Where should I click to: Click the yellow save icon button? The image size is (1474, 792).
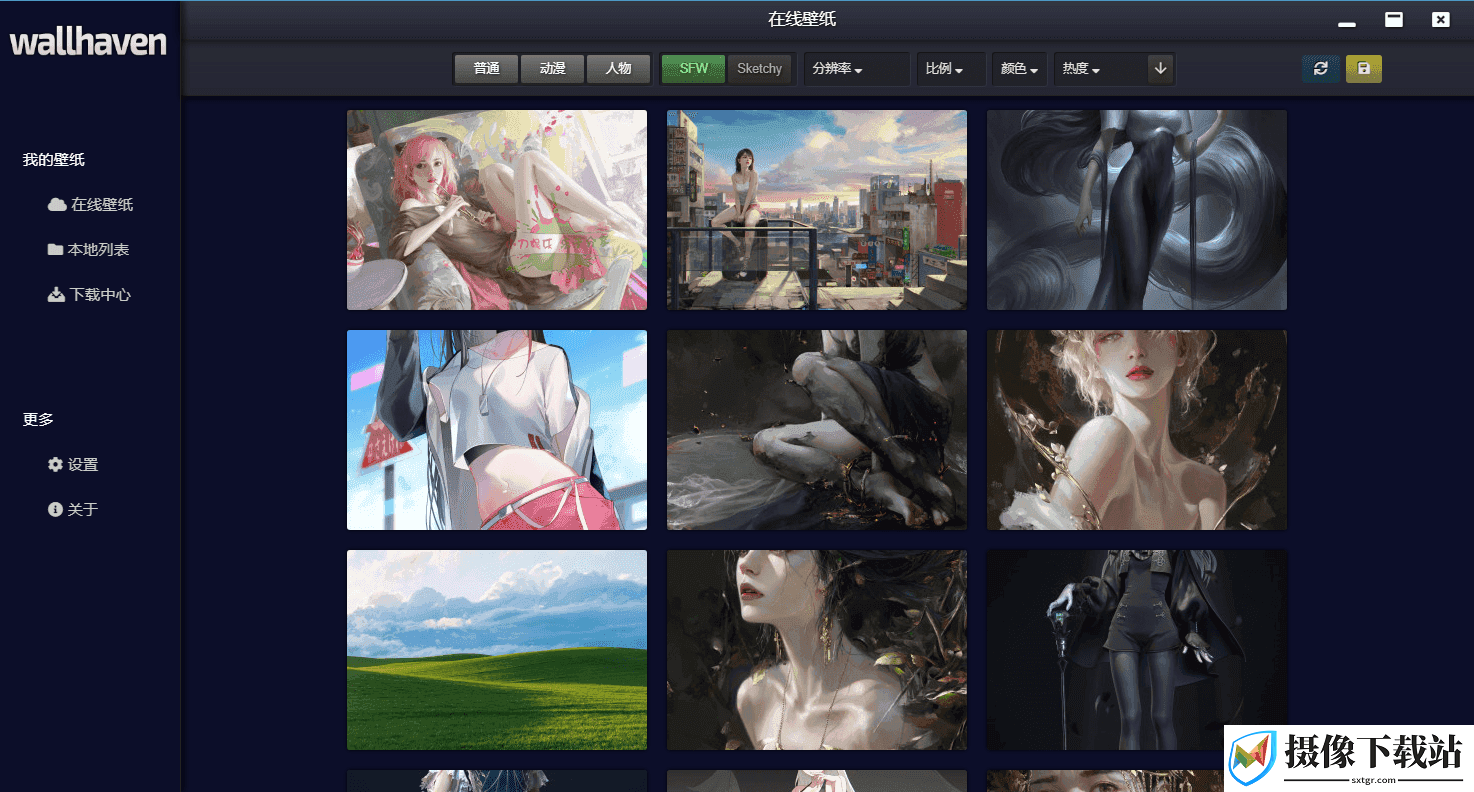pos(1364,68)
